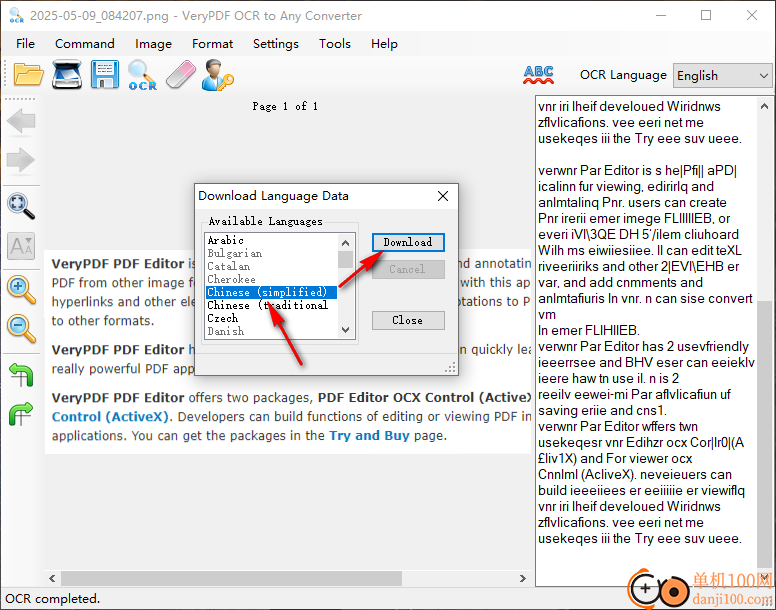Save with the floppy disk icon
The image size is (776, 610).
(x=104, y=75)
